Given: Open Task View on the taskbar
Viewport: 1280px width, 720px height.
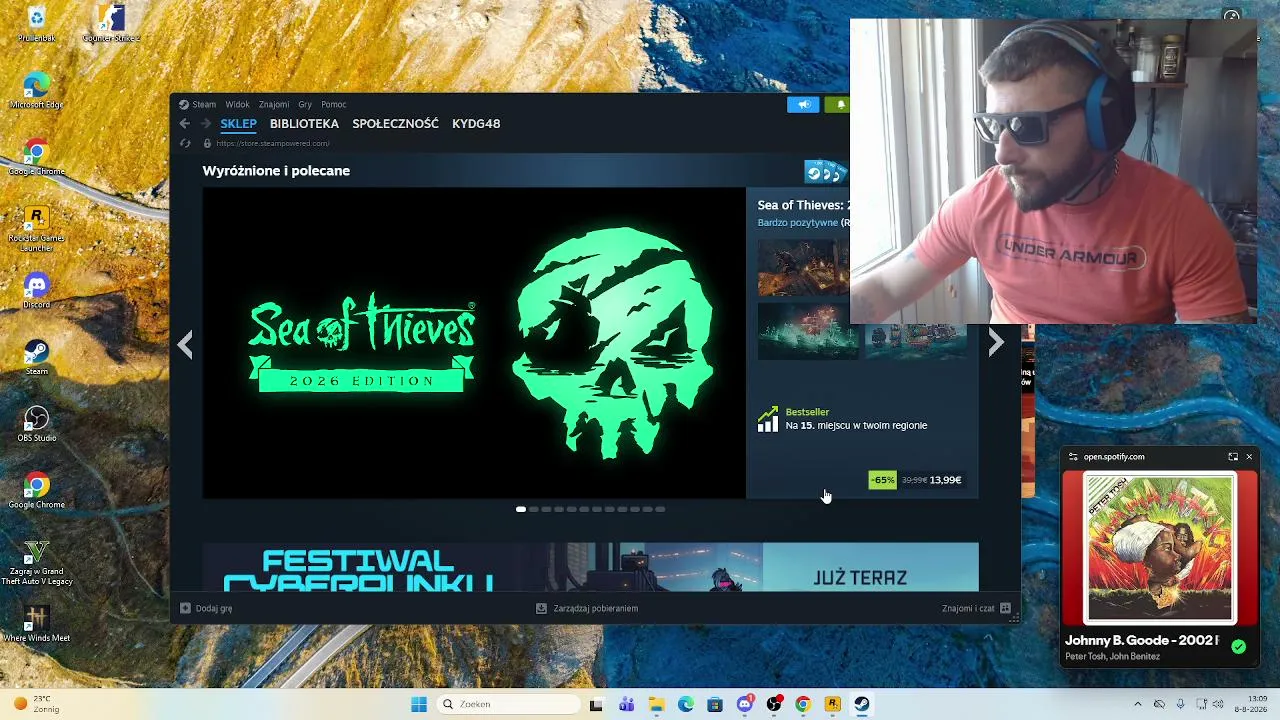Looking at the screenshot, I should (x=597, y=705).
